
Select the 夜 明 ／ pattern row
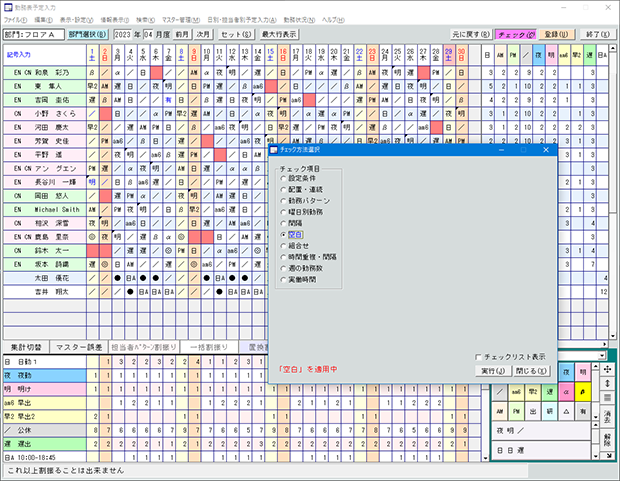point(541,431)
